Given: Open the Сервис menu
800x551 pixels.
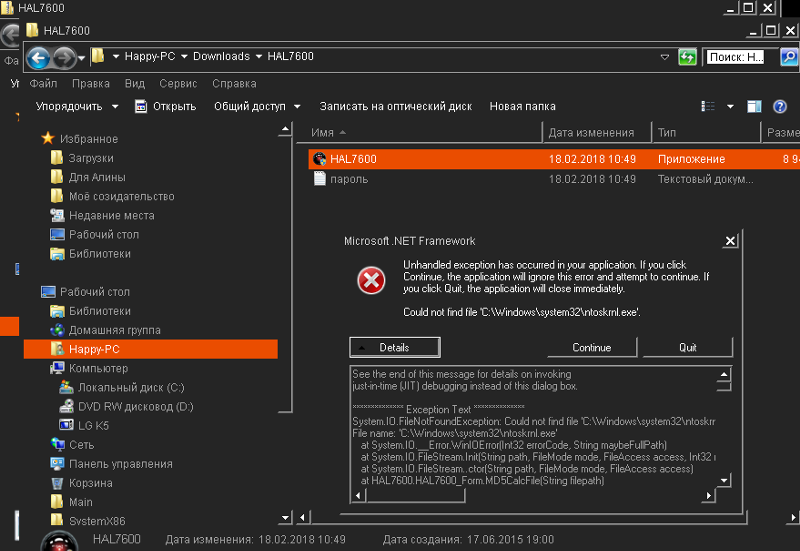Looking at the screenshot, I should [x=178, y=83].
